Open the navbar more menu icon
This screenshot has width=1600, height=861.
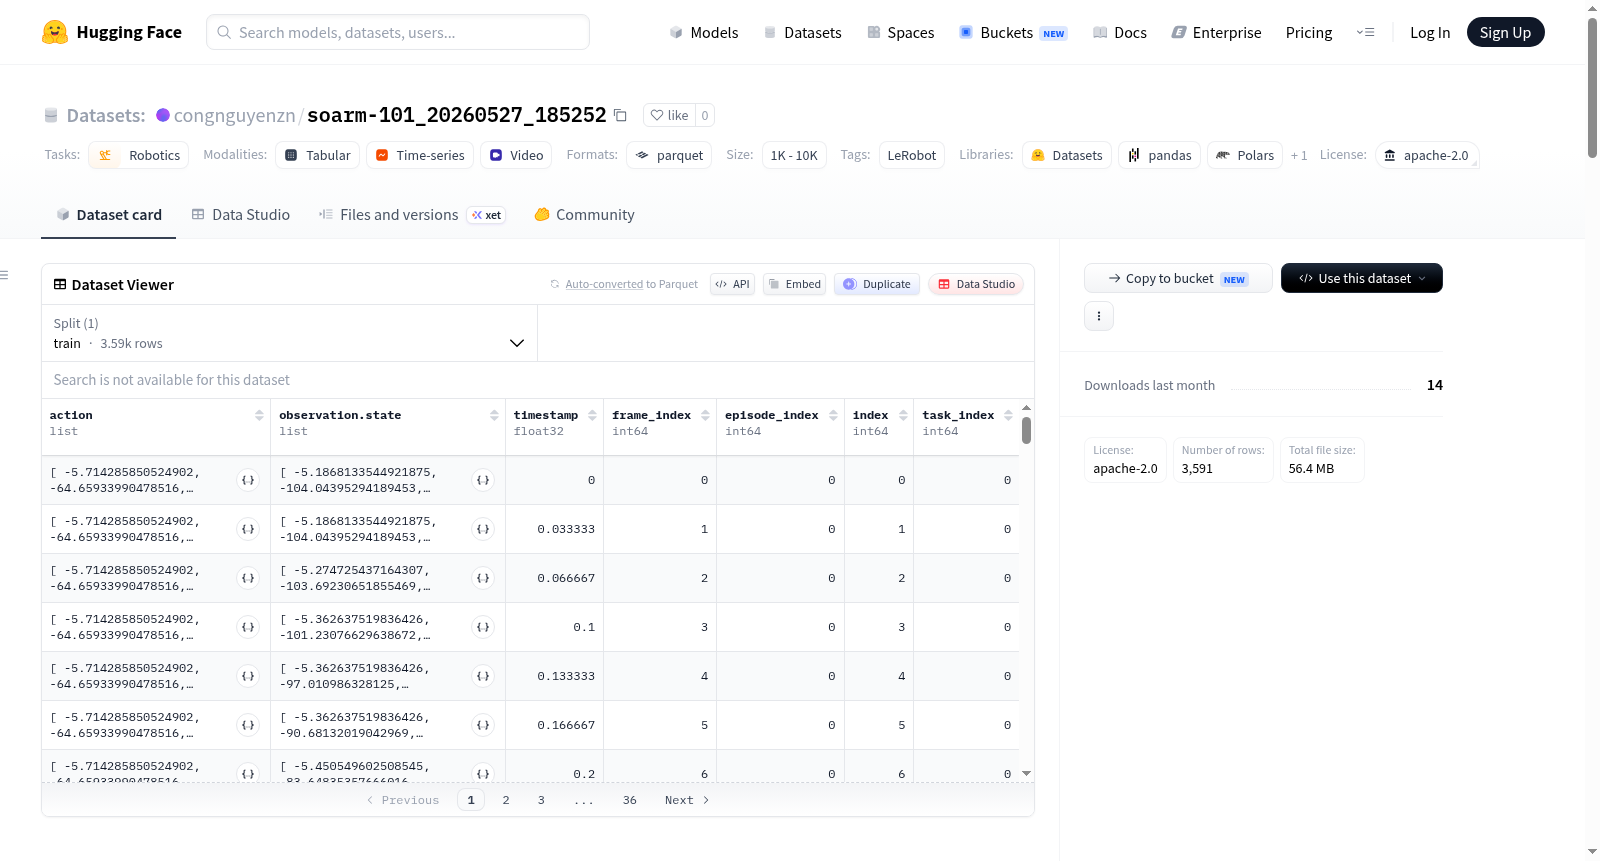(x=1365, y=32)
